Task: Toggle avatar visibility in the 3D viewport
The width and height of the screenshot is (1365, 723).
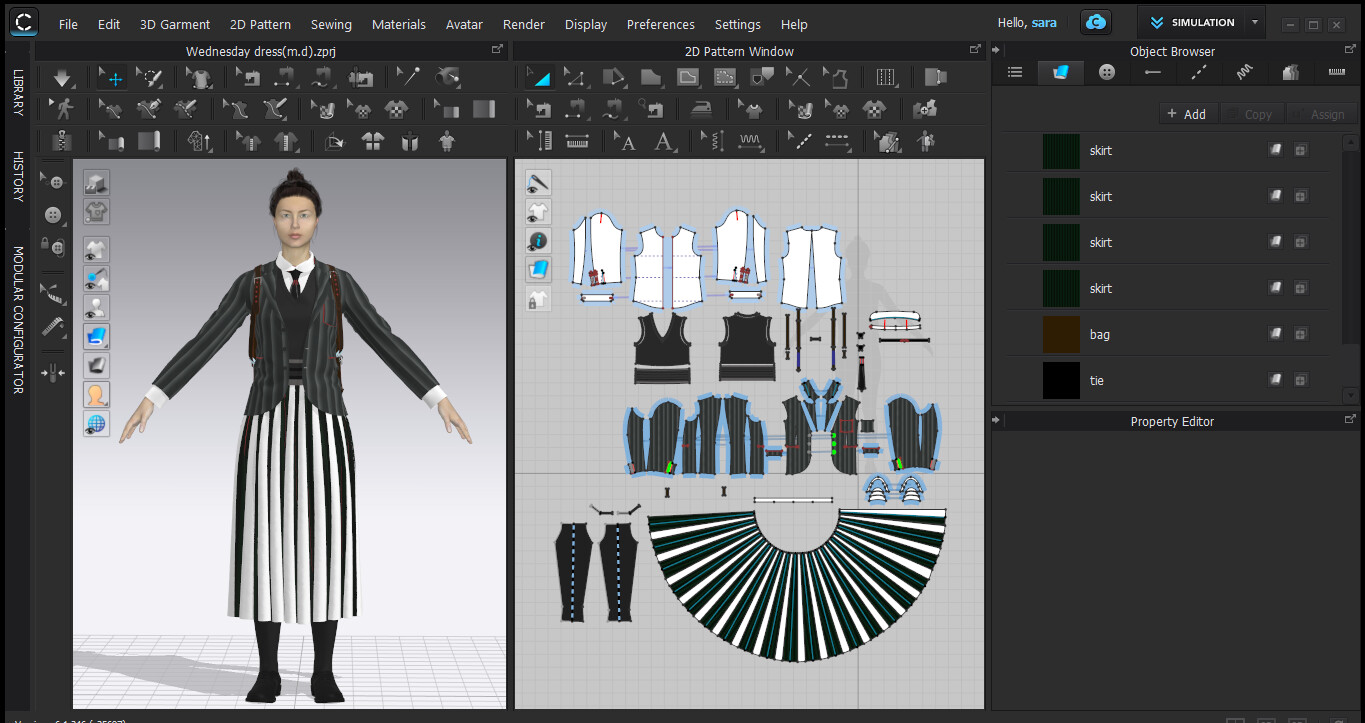Action: [x=96, y=307]
